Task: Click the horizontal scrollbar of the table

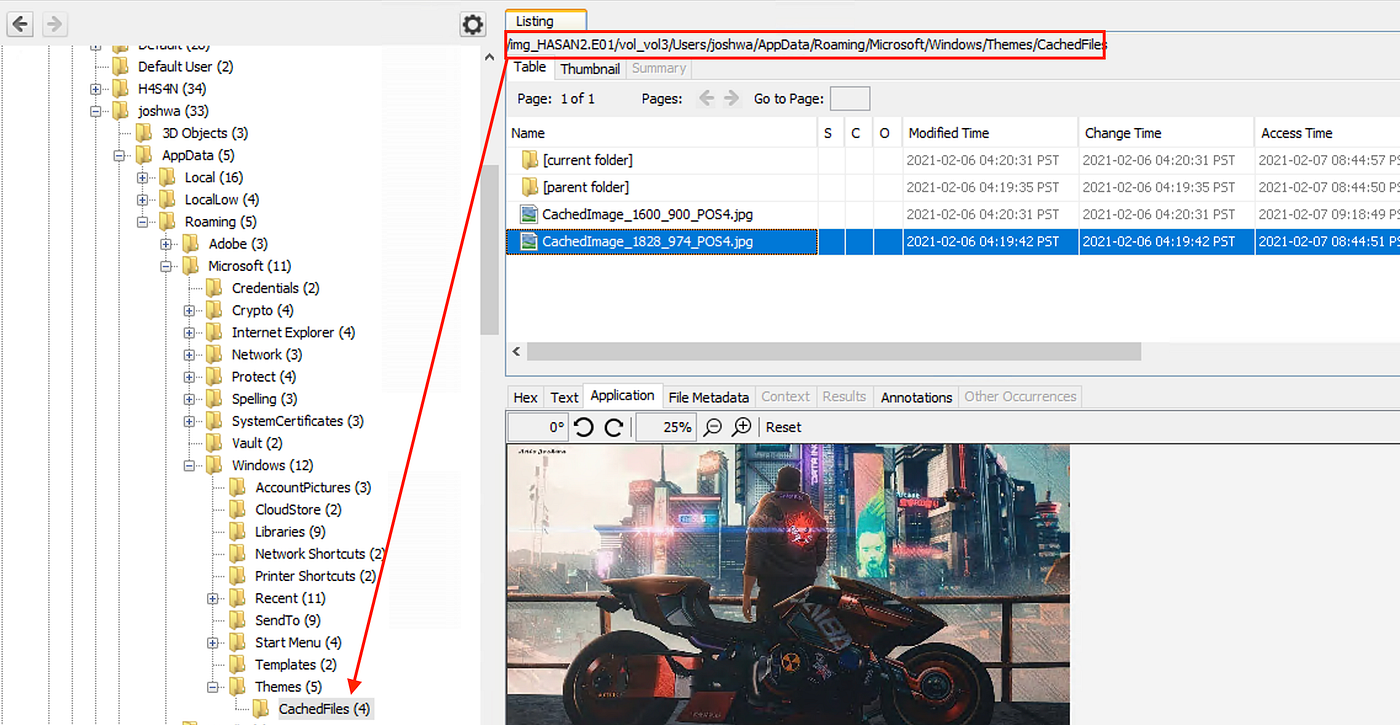Action: pos(834,352)
